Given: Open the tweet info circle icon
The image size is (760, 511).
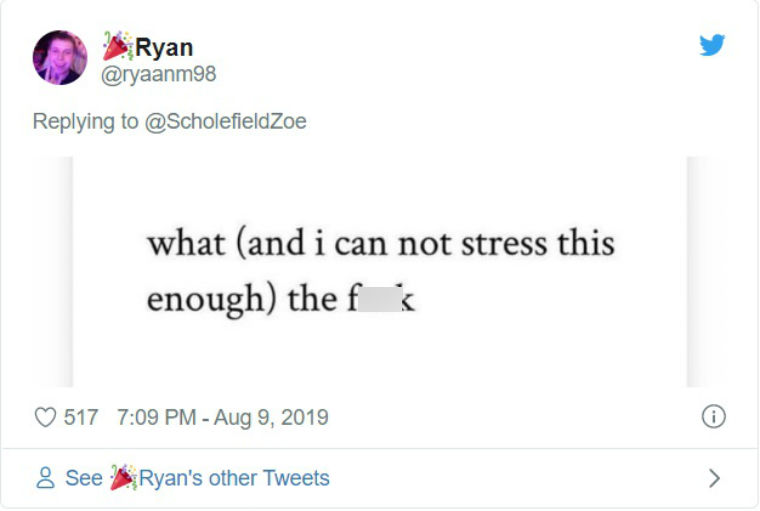Looking at the screenshot, I should [713, 416].
